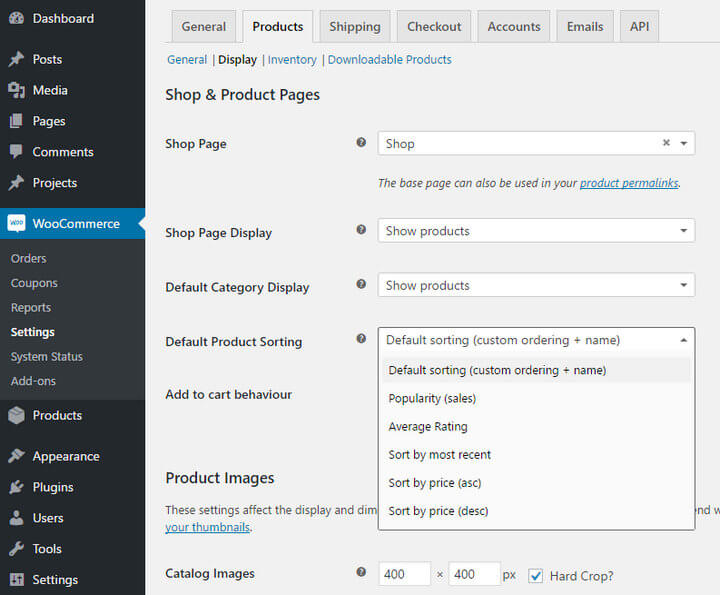Viewport: 720px width, 595px height.
Task: Click help tooltip icon for Shop Page
Action: coord(361,142)
